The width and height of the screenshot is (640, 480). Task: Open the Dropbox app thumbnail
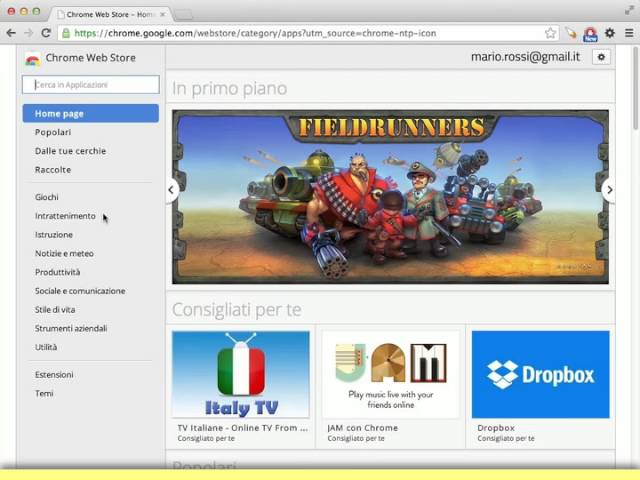point(540,374)
